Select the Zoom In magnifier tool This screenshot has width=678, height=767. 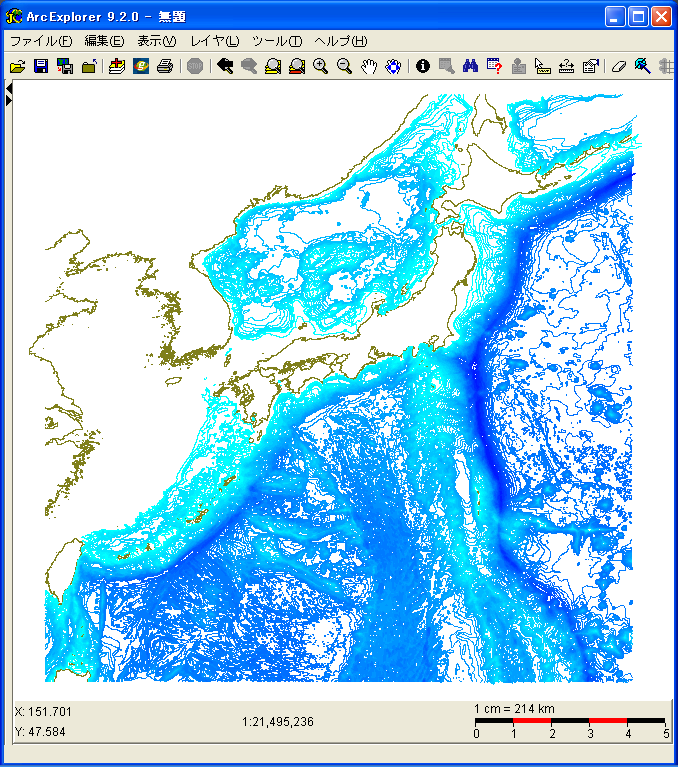click(321, 67)
